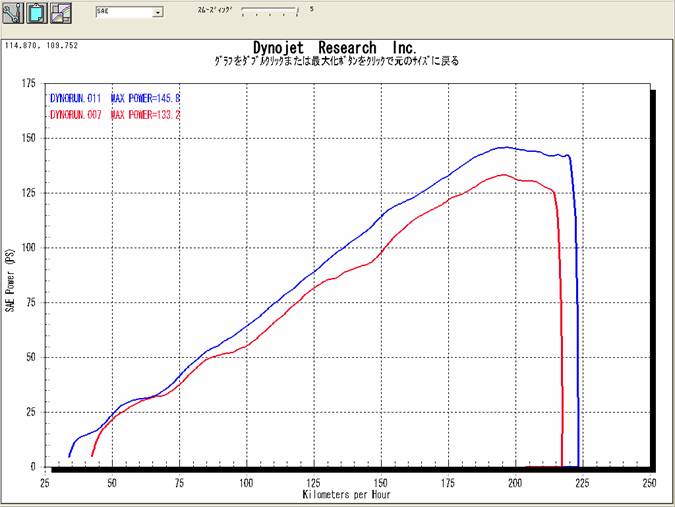Click the blue MAX POWER=145.8 label

[146, 99]
